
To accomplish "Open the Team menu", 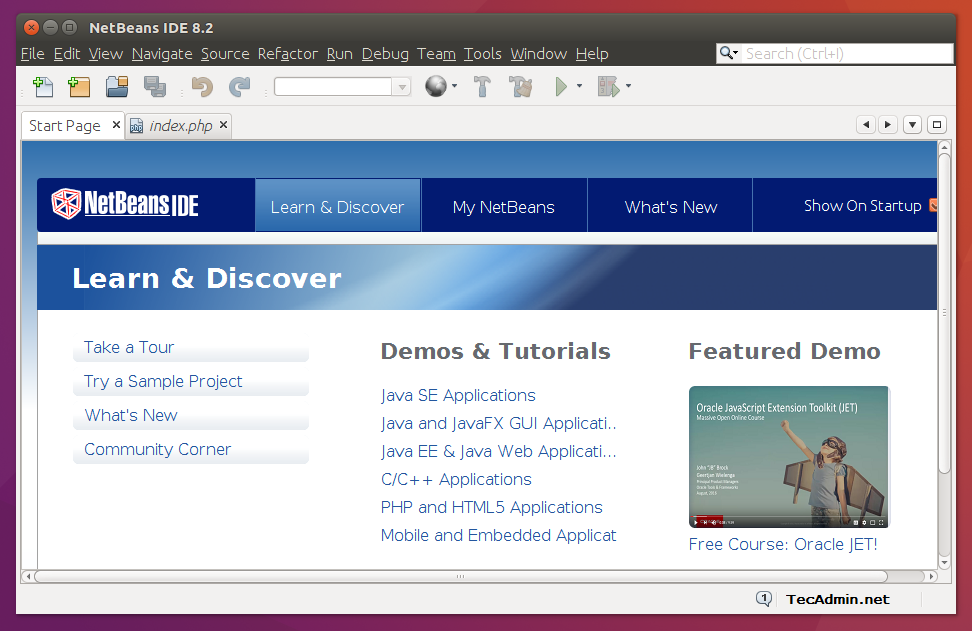I will click(x=436, y=54).
